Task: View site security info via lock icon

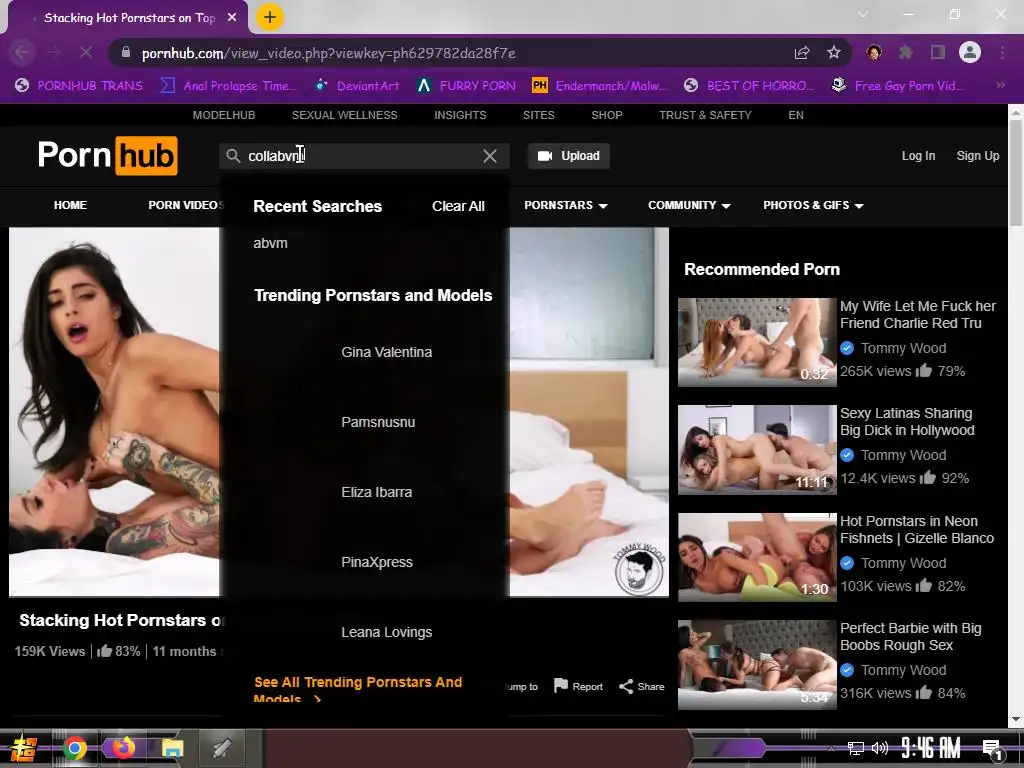Action: click(x=126, y=53)
